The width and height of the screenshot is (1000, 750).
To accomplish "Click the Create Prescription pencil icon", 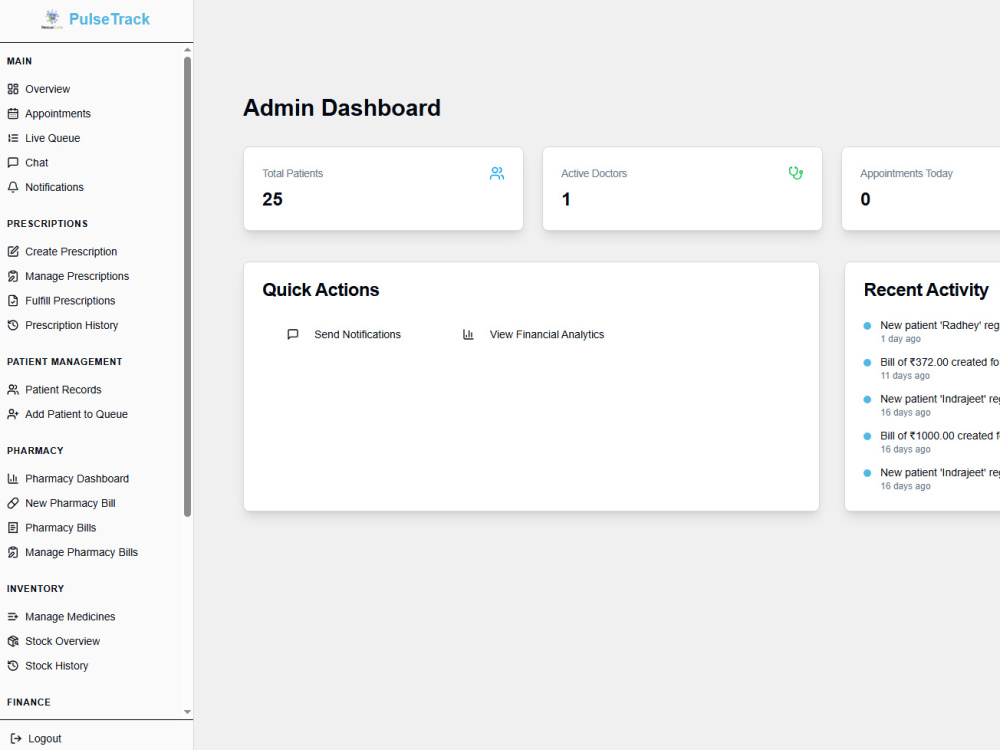I will pos(13,251).
